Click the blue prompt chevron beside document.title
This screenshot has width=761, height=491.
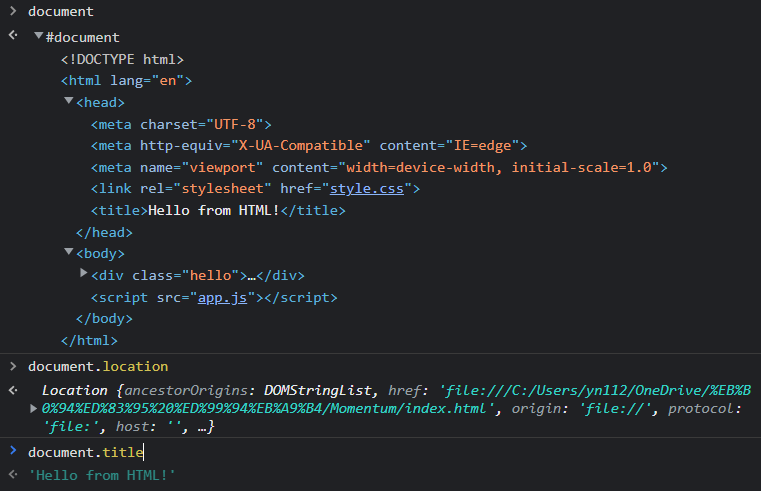coord(13,451)
